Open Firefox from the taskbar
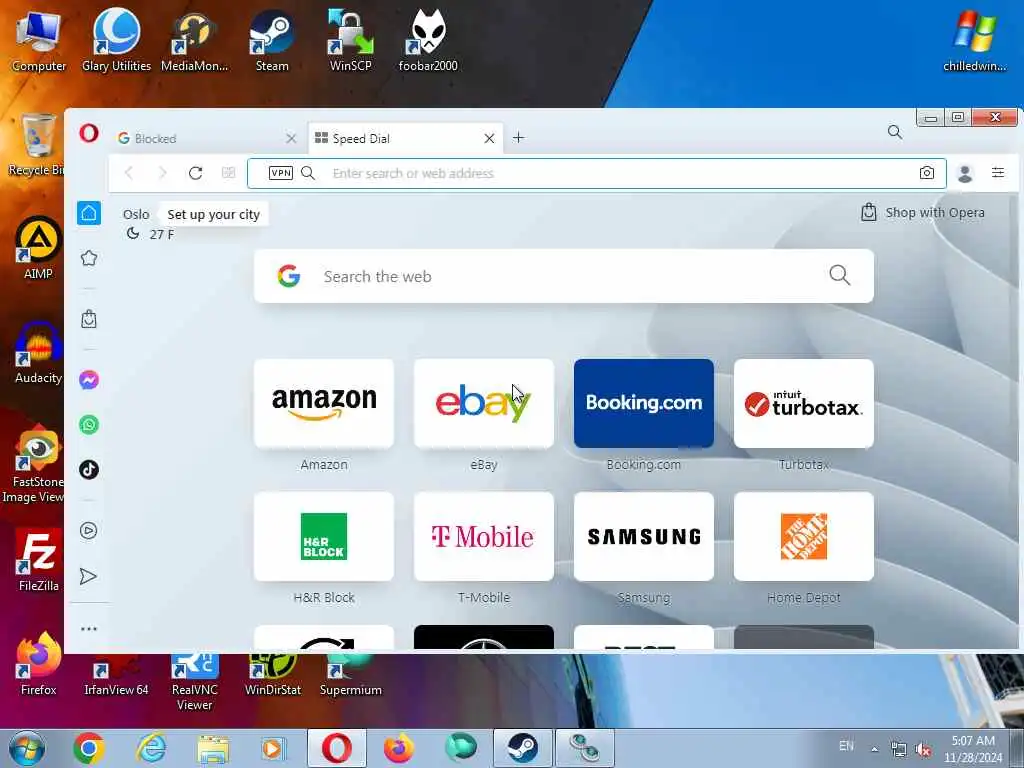Screen dimensions: 1024x768 pyautogui.click(x=398, y=748)
